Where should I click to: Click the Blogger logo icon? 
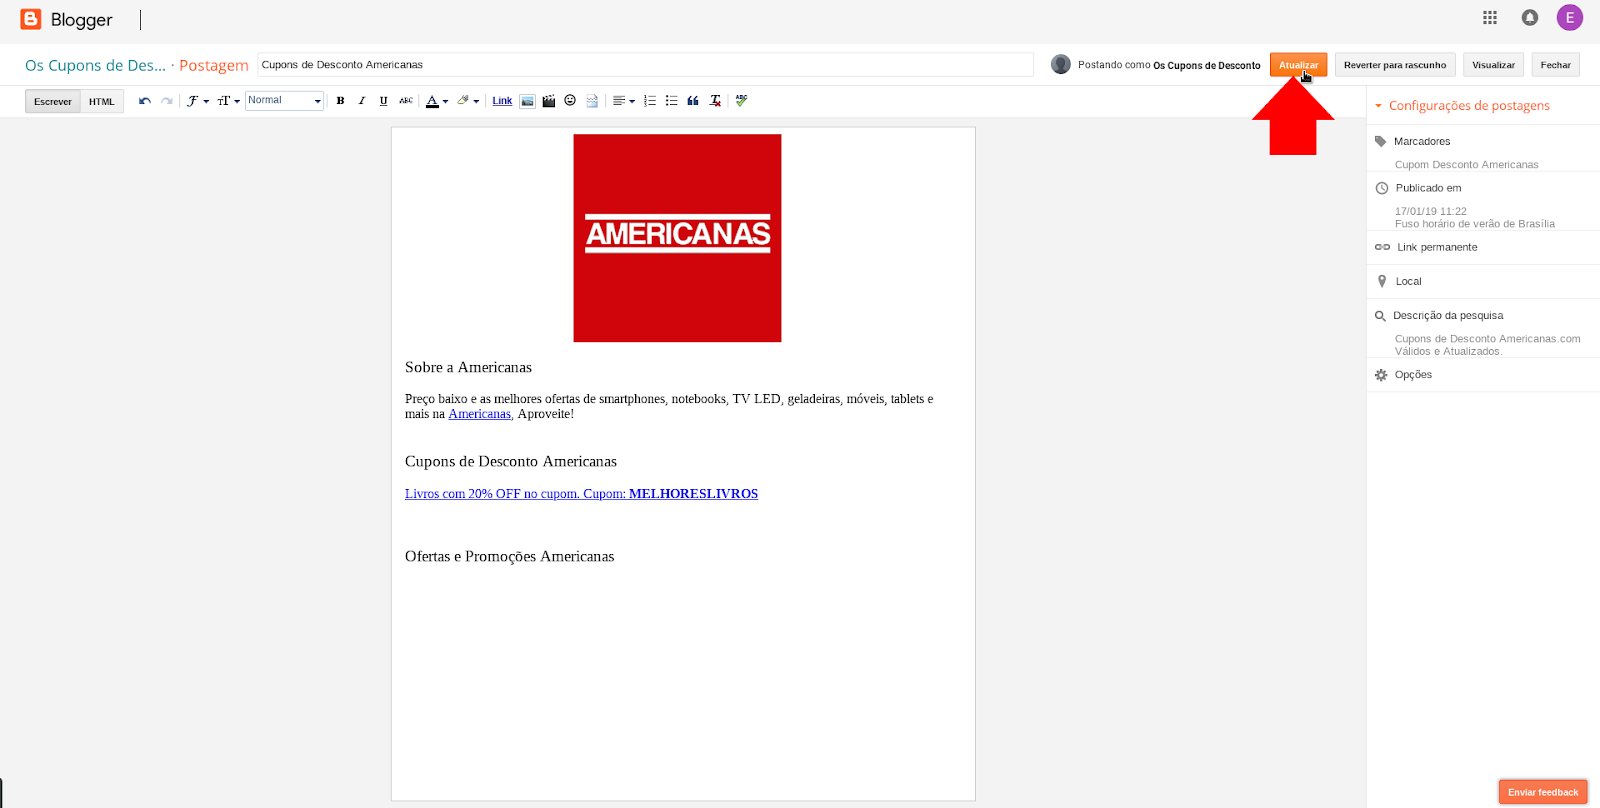tap(31, 19)
